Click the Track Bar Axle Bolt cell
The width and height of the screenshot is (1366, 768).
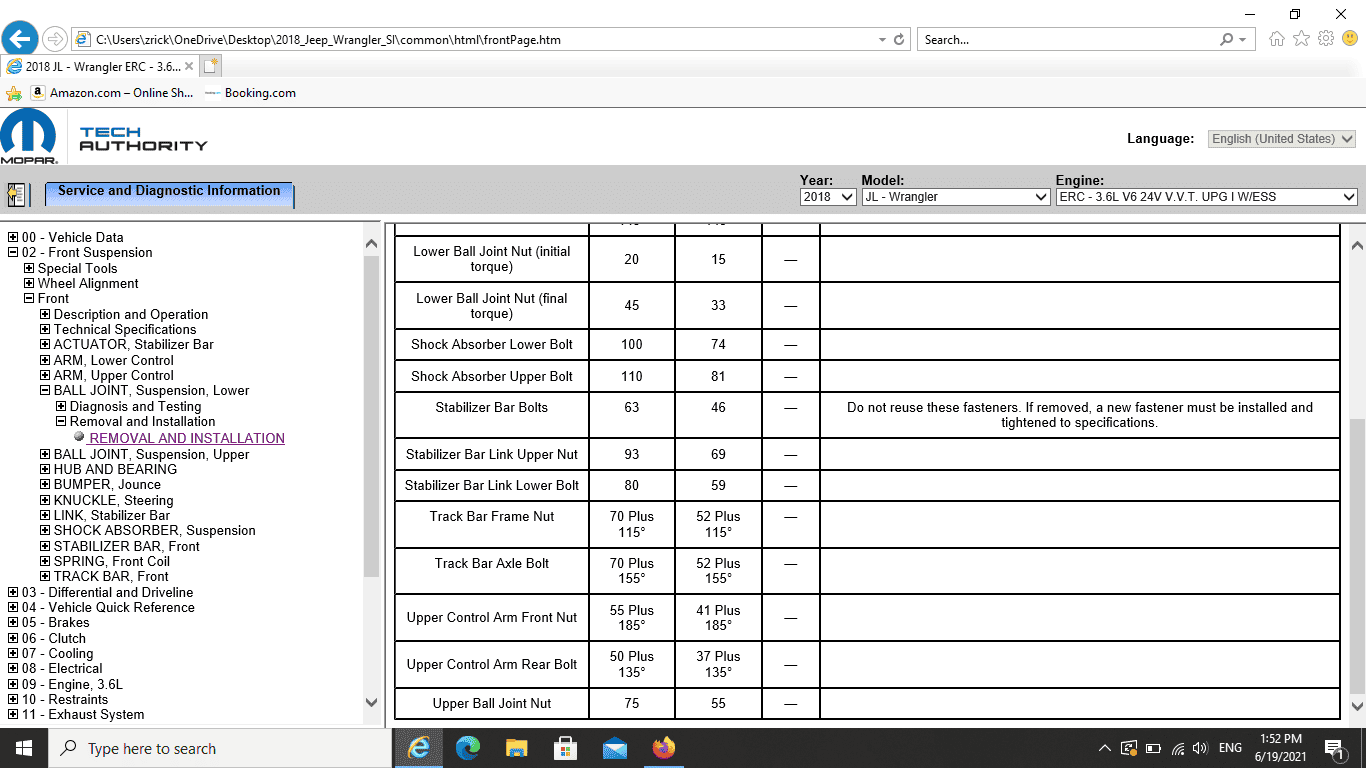click(492, 571)
